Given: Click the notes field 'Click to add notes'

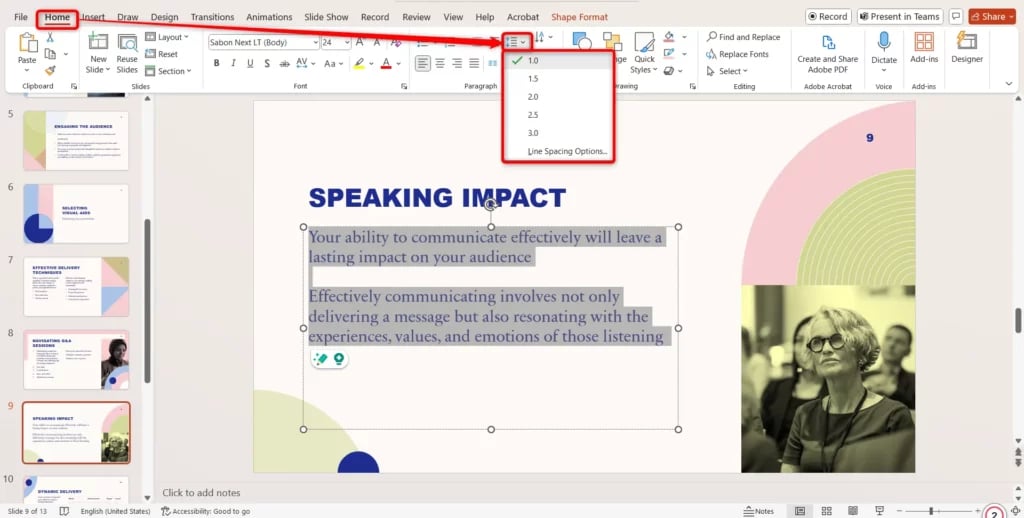Looking at the screenshot, I should coord(201,493).
